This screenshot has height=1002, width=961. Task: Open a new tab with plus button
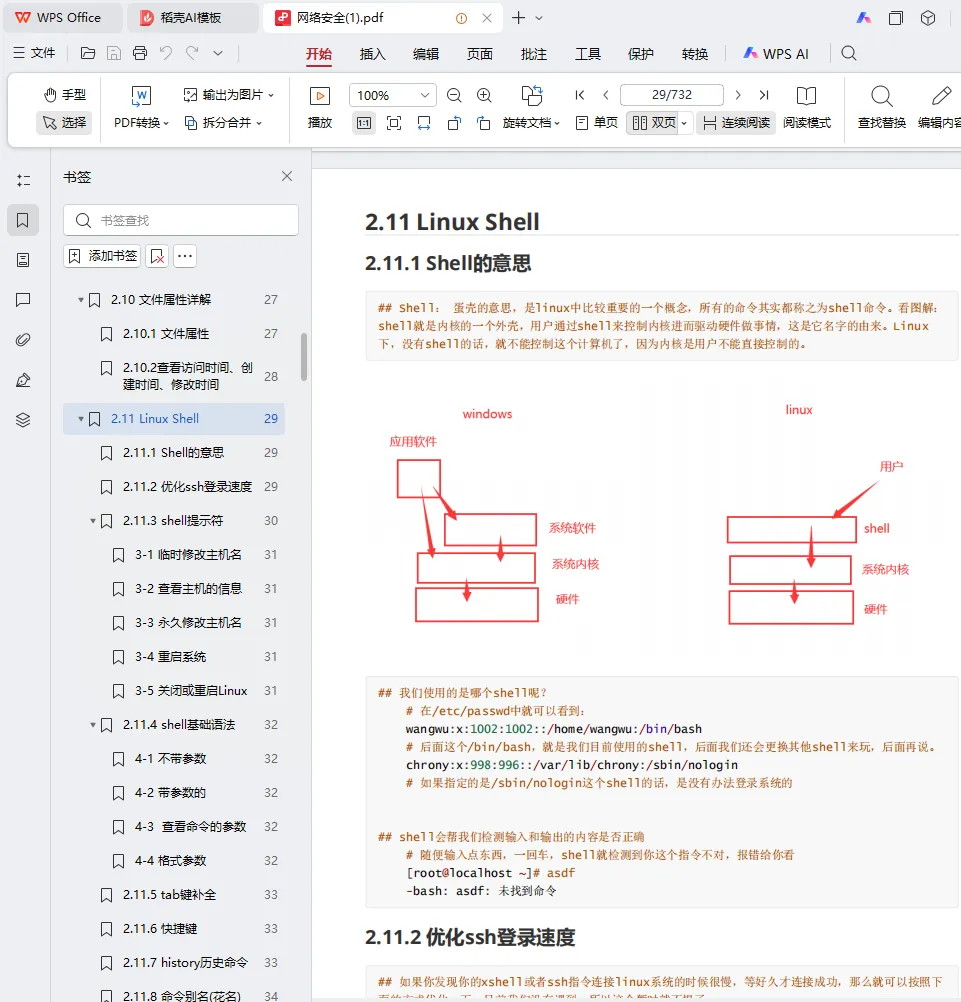tap(519, 18)
